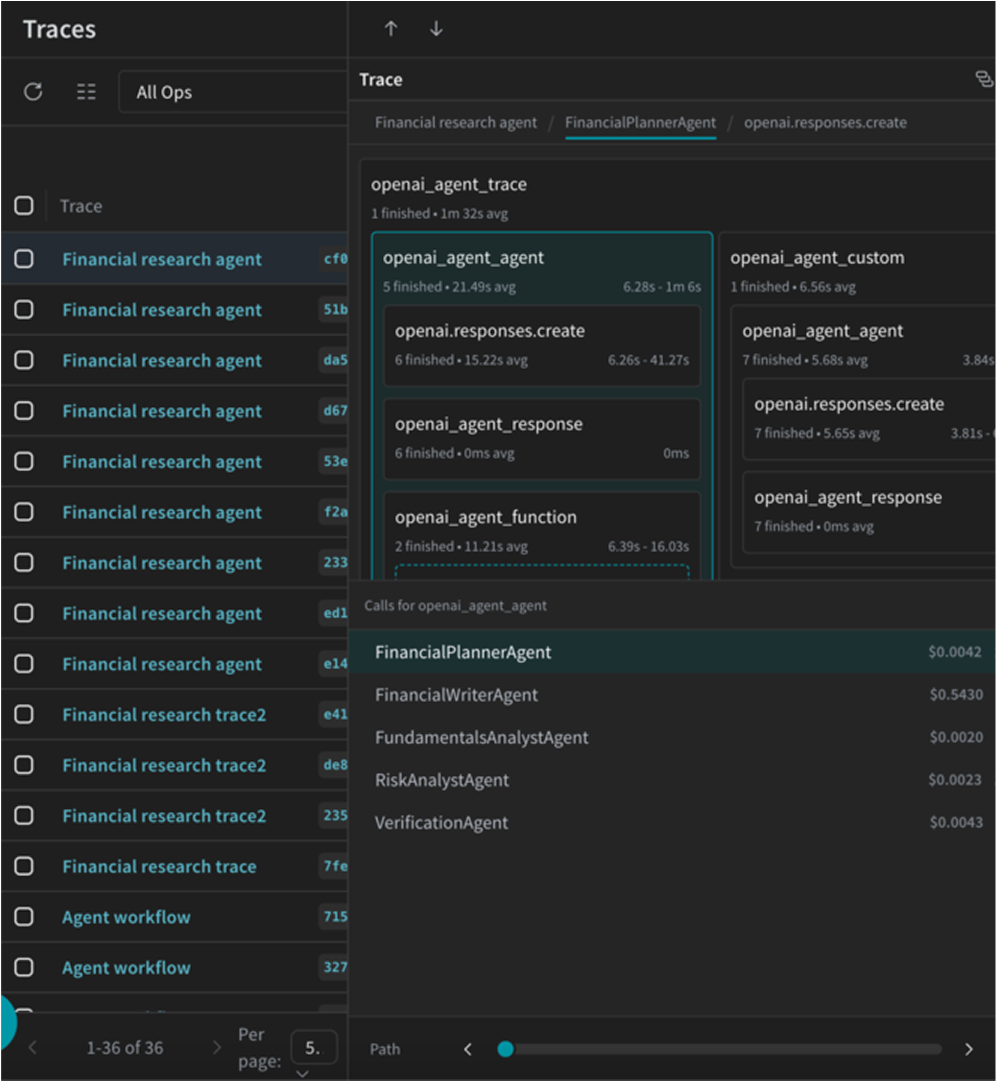Check the box for trace f2a

24,512
